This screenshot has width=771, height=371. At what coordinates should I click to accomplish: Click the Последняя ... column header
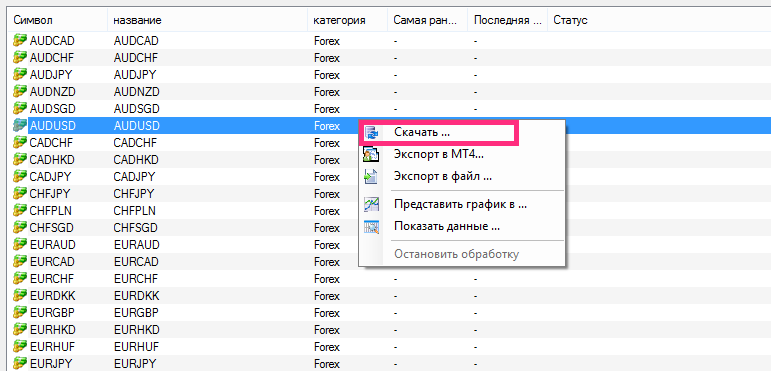click(507, 21)
